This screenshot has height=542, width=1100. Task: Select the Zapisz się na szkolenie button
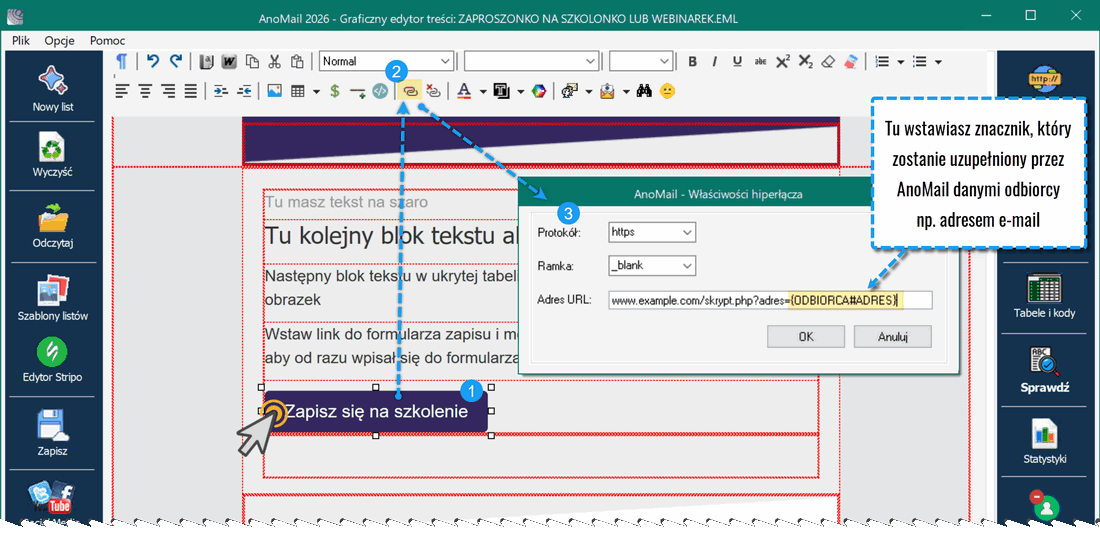(375, 412)
